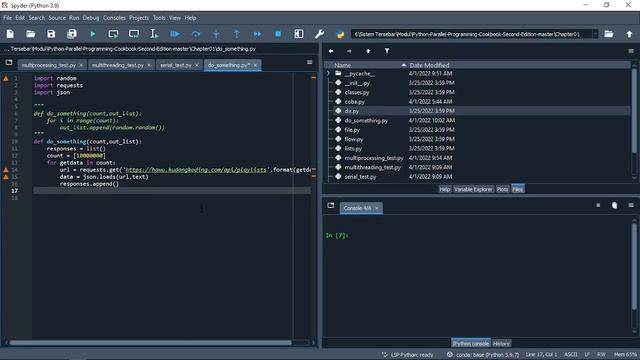The image size is (640, 360).
Task: Step into function in debugger
Action: [216, 34]
